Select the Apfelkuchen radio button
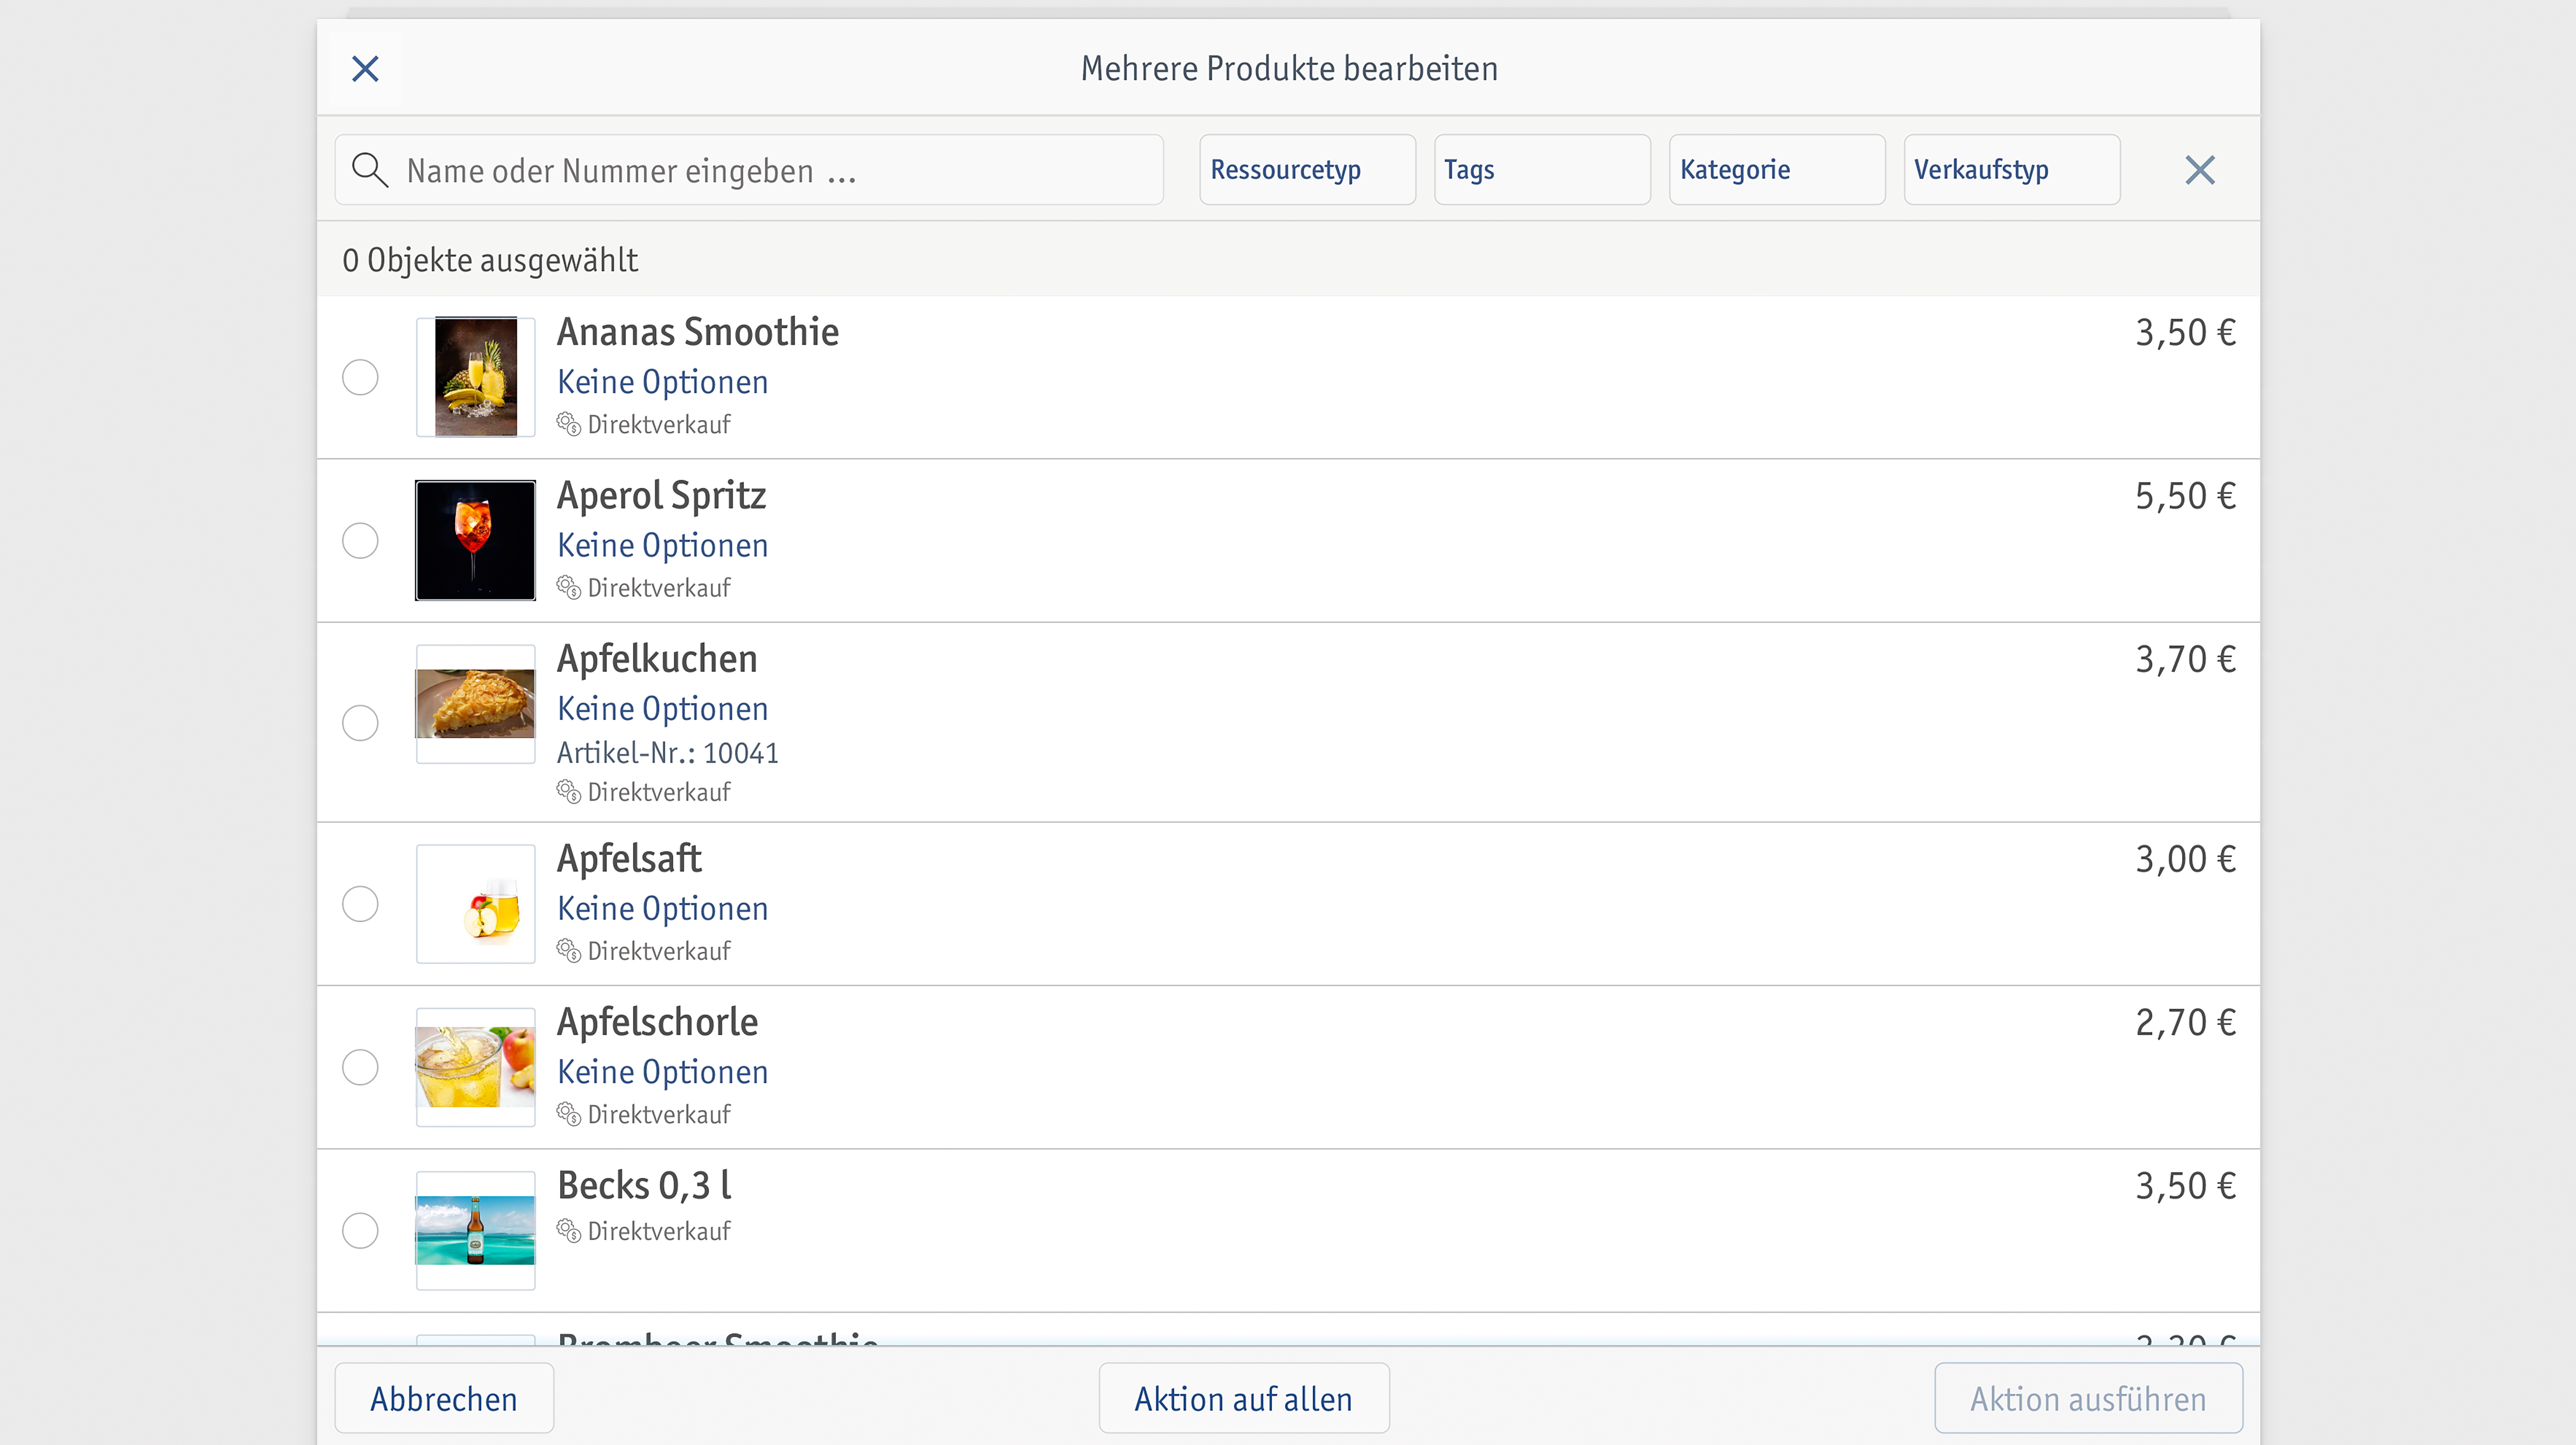Viewport: 2576px width, 1445px height. point(360,723)
